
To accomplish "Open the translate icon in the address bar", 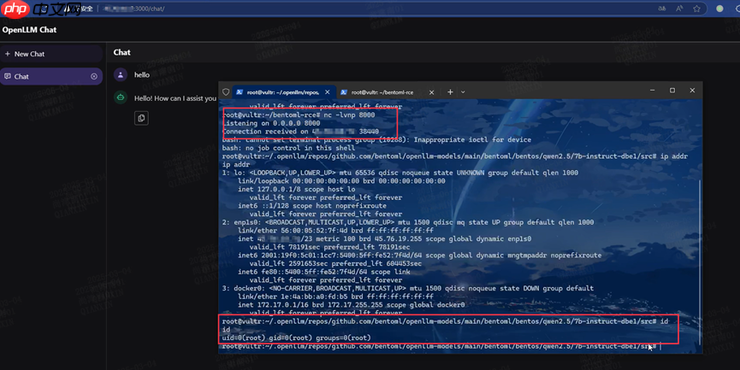I will pos(662,8).
